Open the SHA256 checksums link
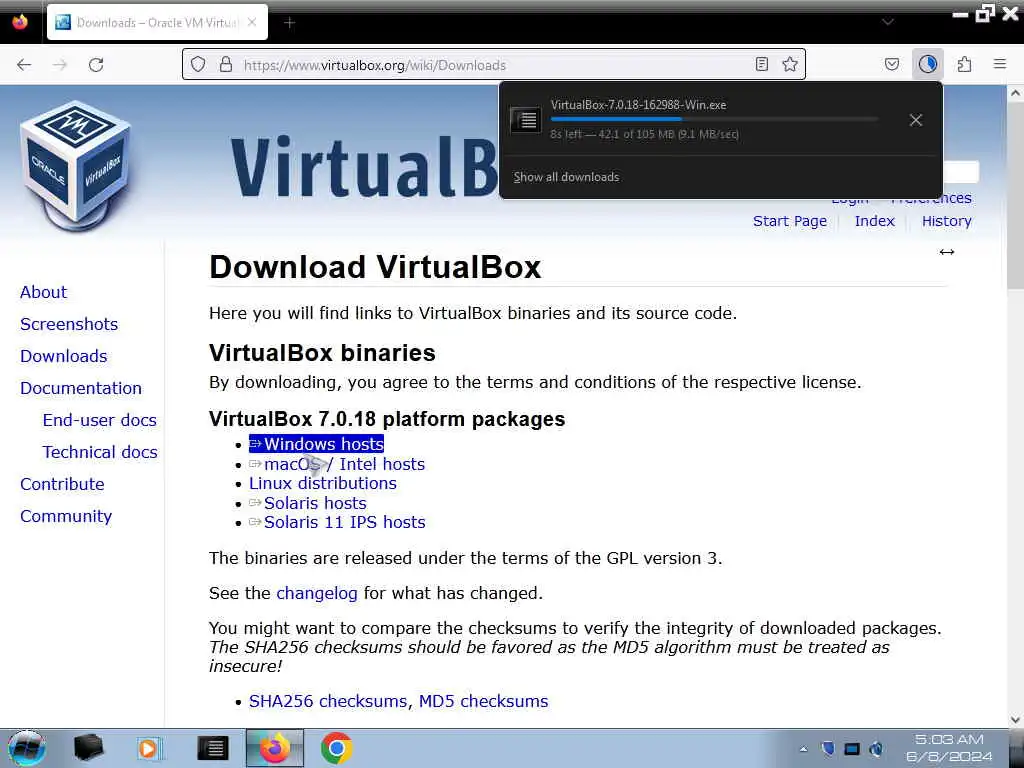This screenshot has height=768, width=1024. tap(328, 701)
